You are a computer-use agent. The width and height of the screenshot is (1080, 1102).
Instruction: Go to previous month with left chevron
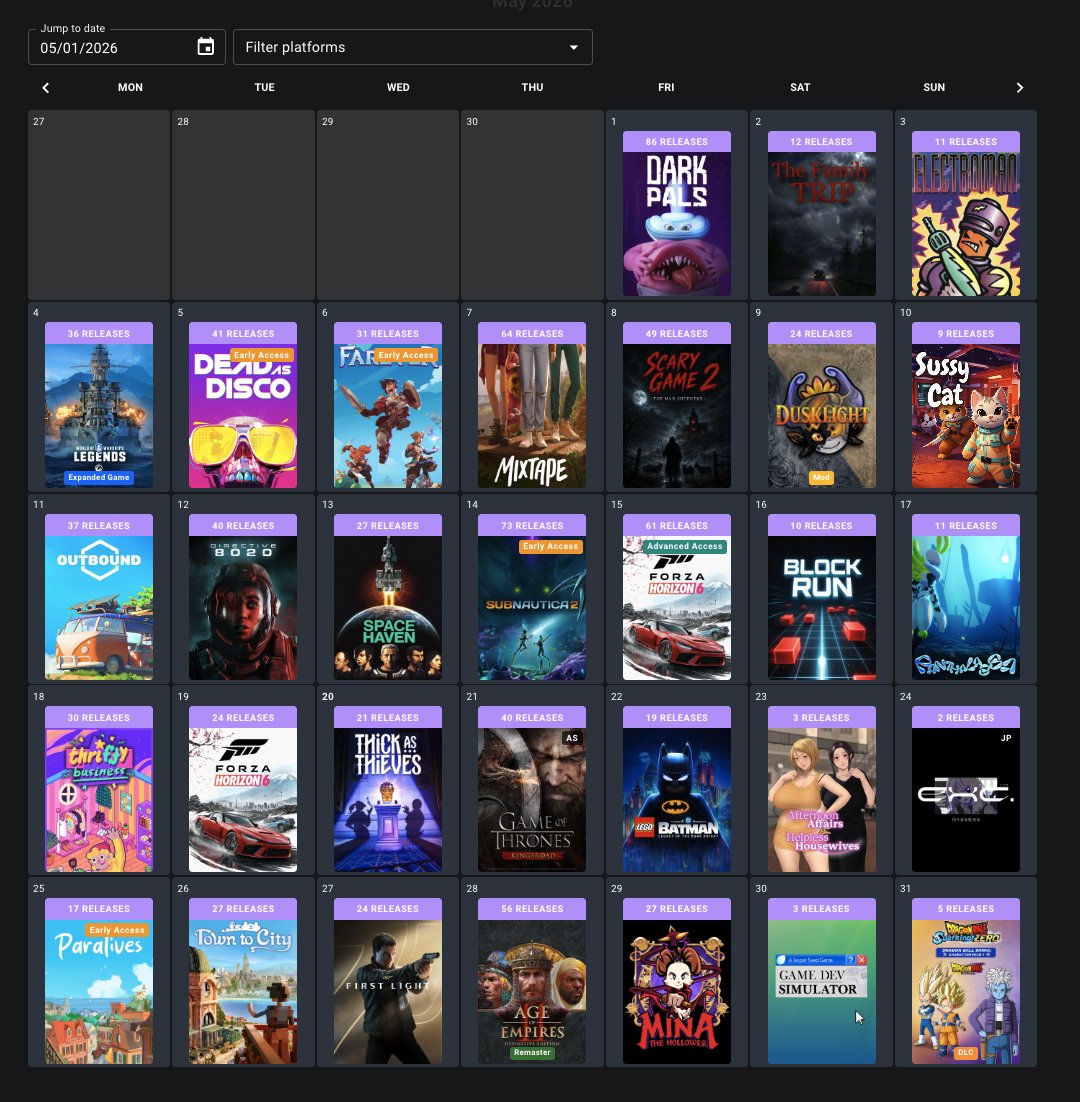click(46, 87)
